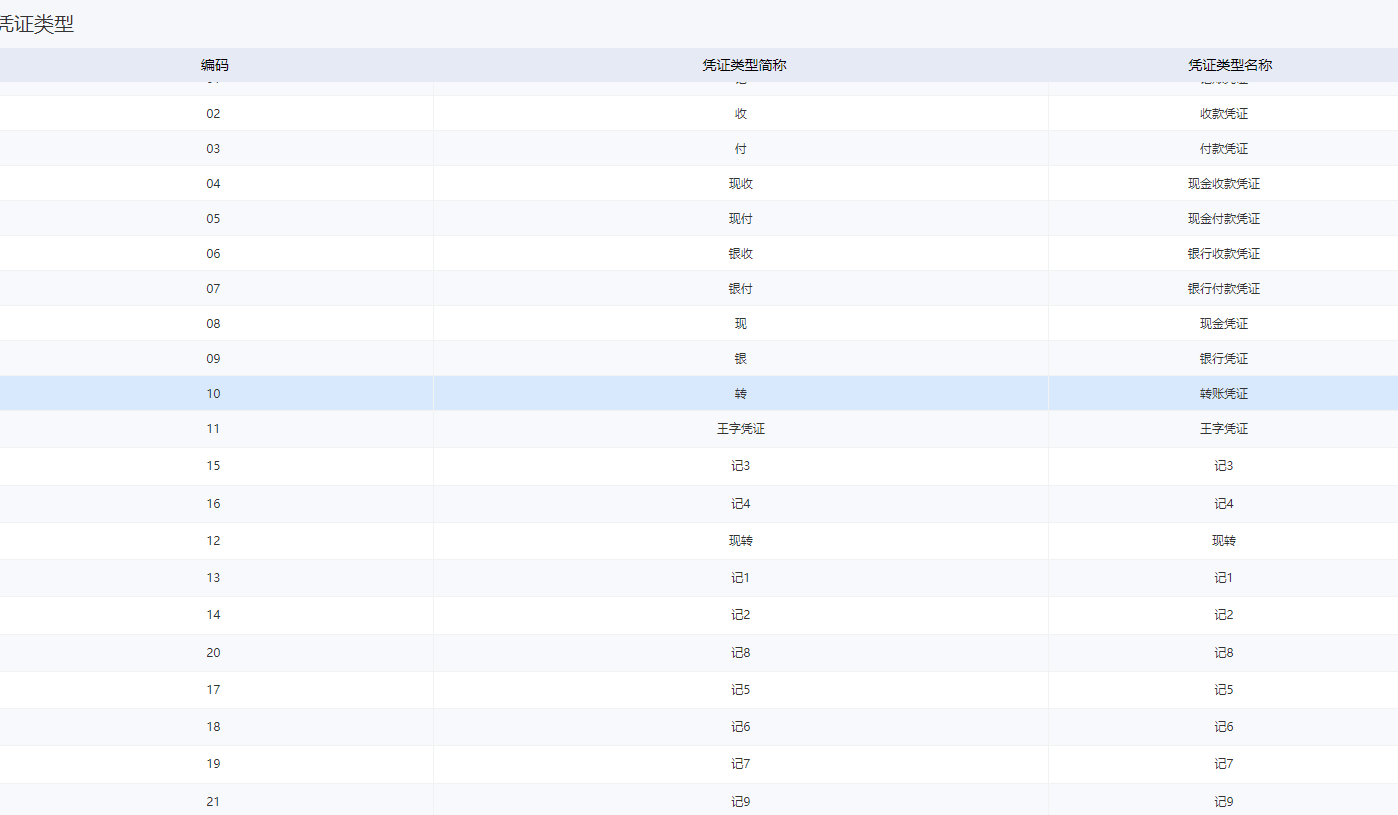Click the 银行凭证 cell
The image size is (1398, 815).
1223,359
